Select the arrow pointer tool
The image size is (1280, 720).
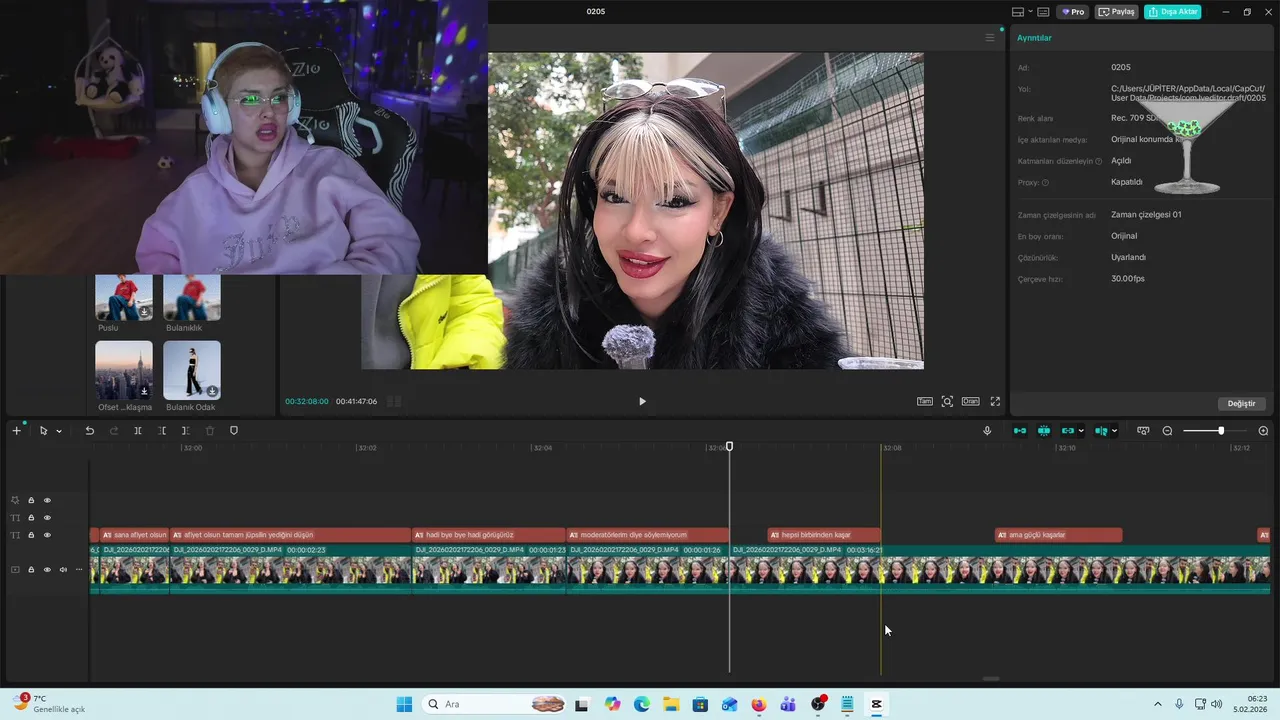43,431
